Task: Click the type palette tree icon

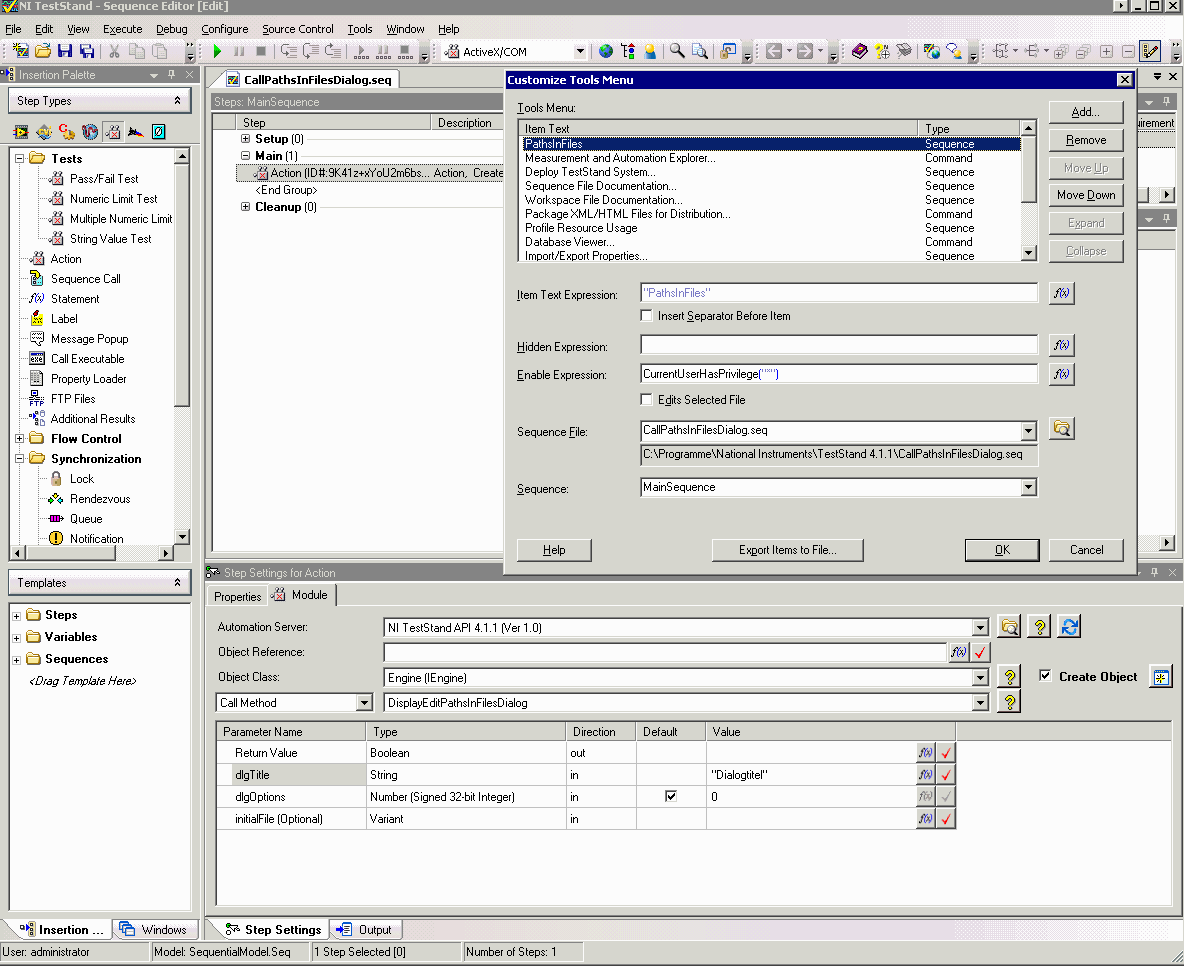Action: [x=627, y=51]
